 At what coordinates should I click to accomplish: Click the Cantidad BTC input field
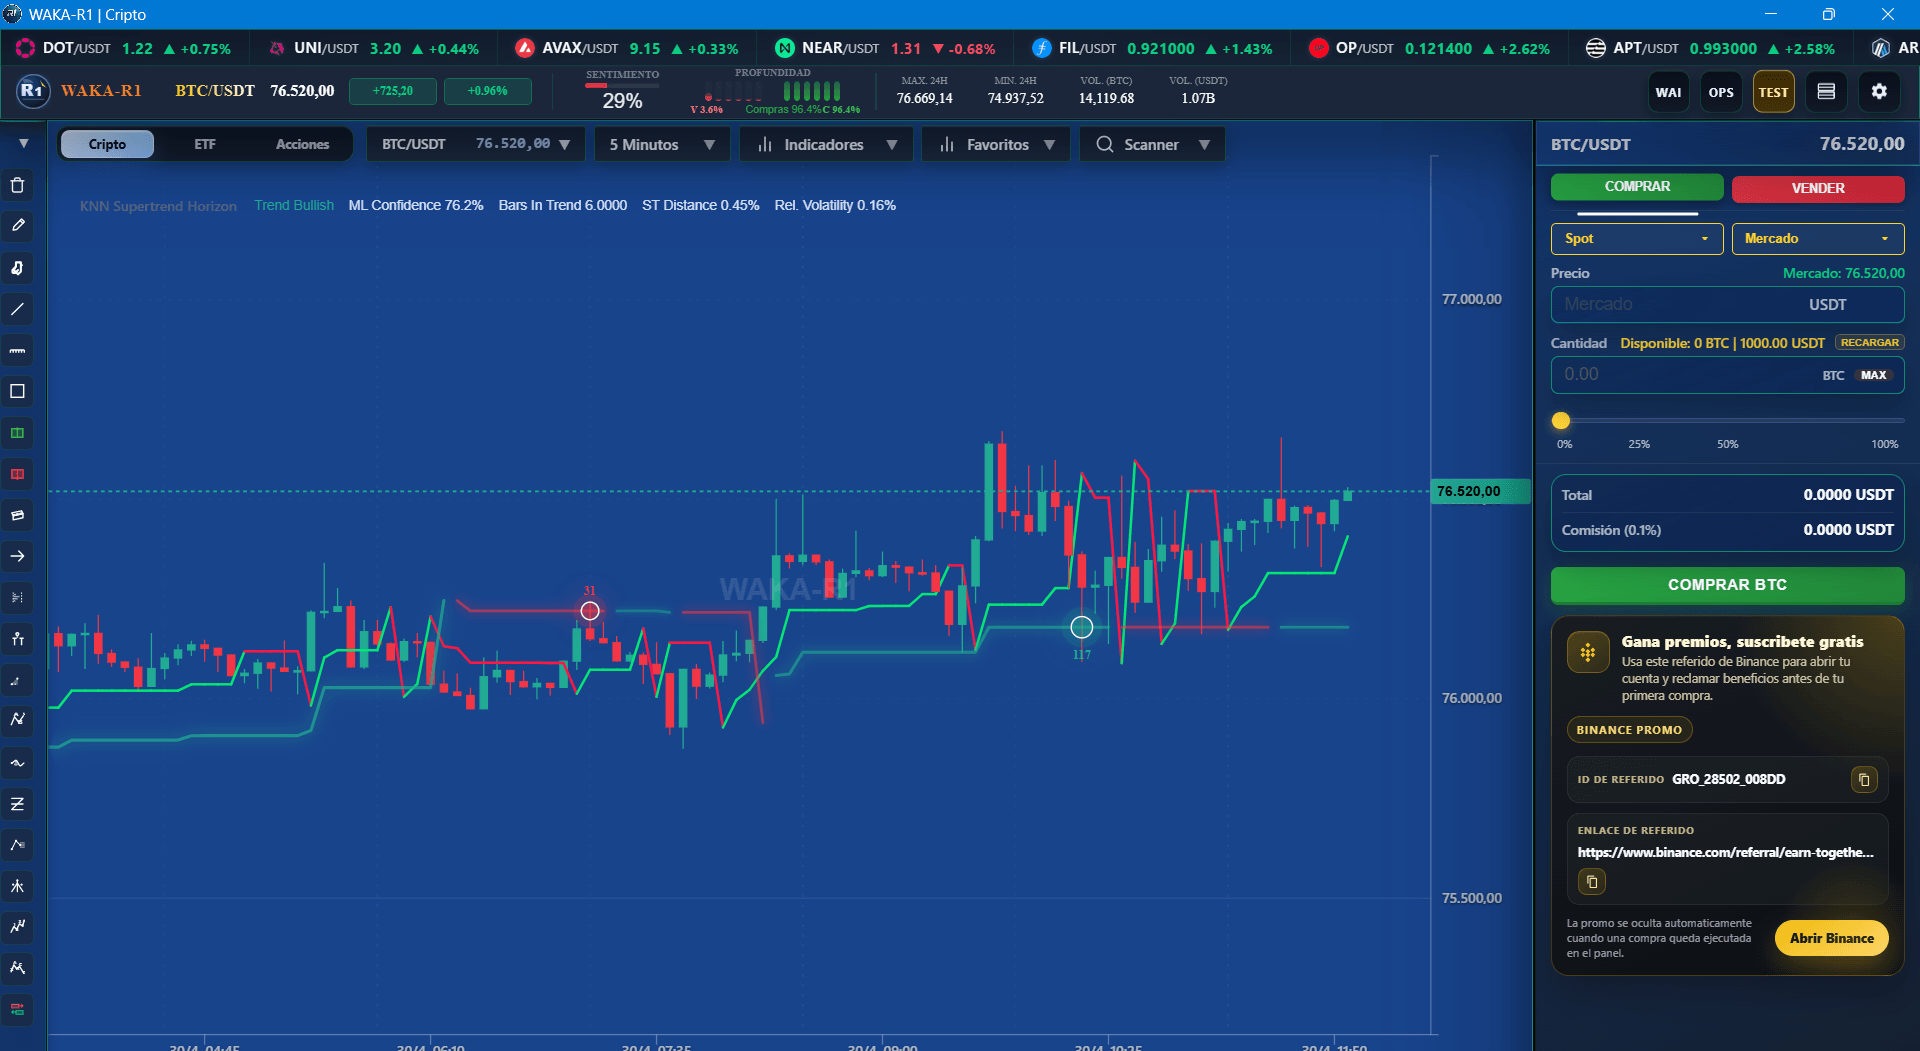[1727, 375]
